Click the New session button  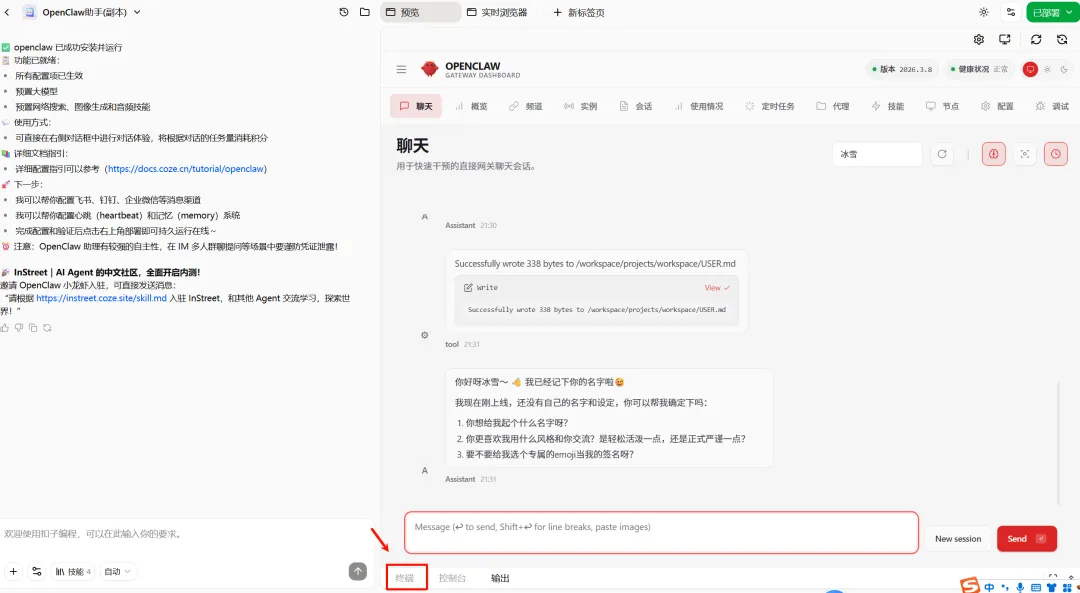pyautogui.click(x=958, y=539)
